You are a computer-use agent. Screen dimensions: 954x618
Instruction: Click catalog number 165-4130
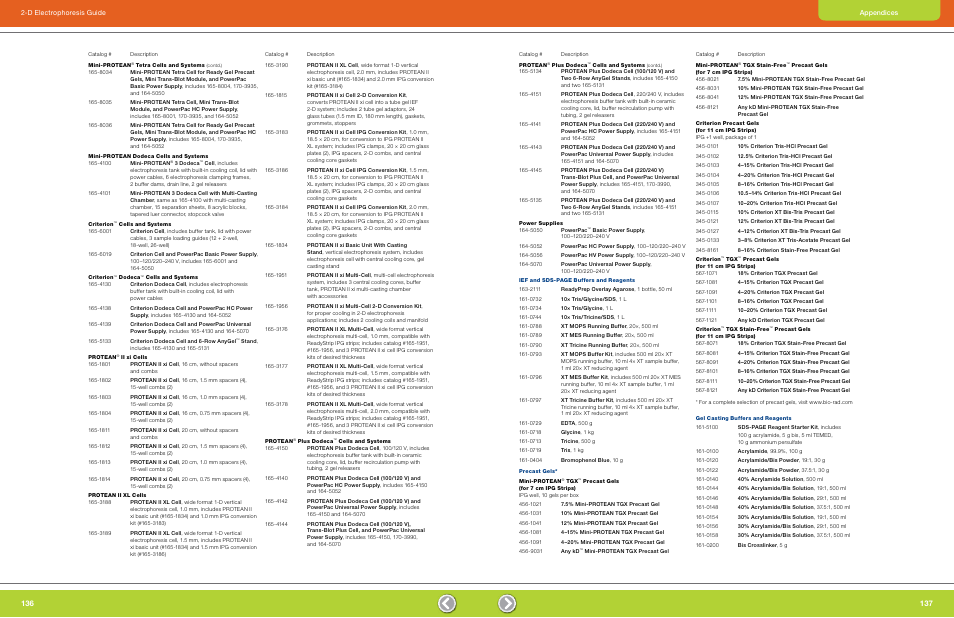click(x=100, y=284)
